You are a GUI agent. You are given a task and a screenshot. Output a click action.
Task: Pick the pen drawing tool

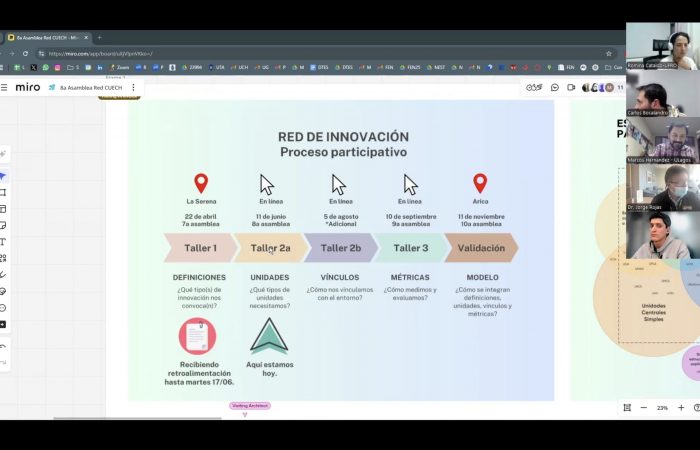(3, 274)
